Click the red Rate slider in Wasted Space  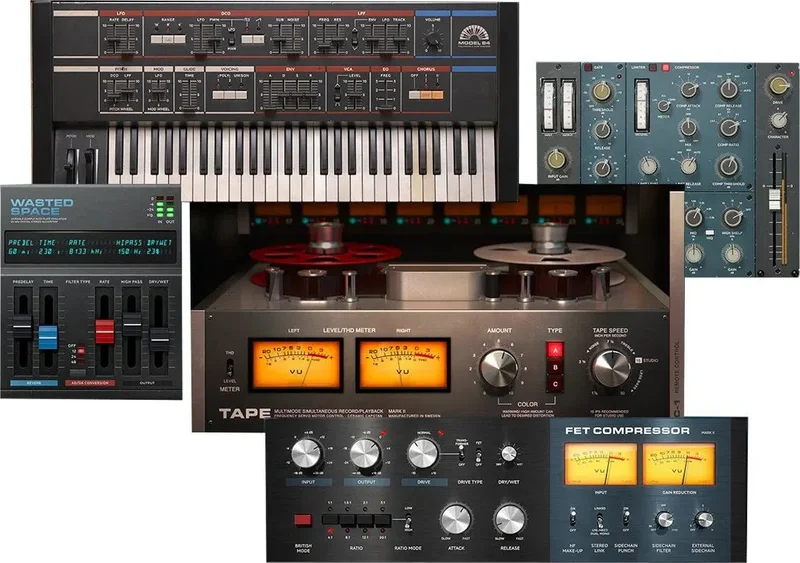[105, 332]
